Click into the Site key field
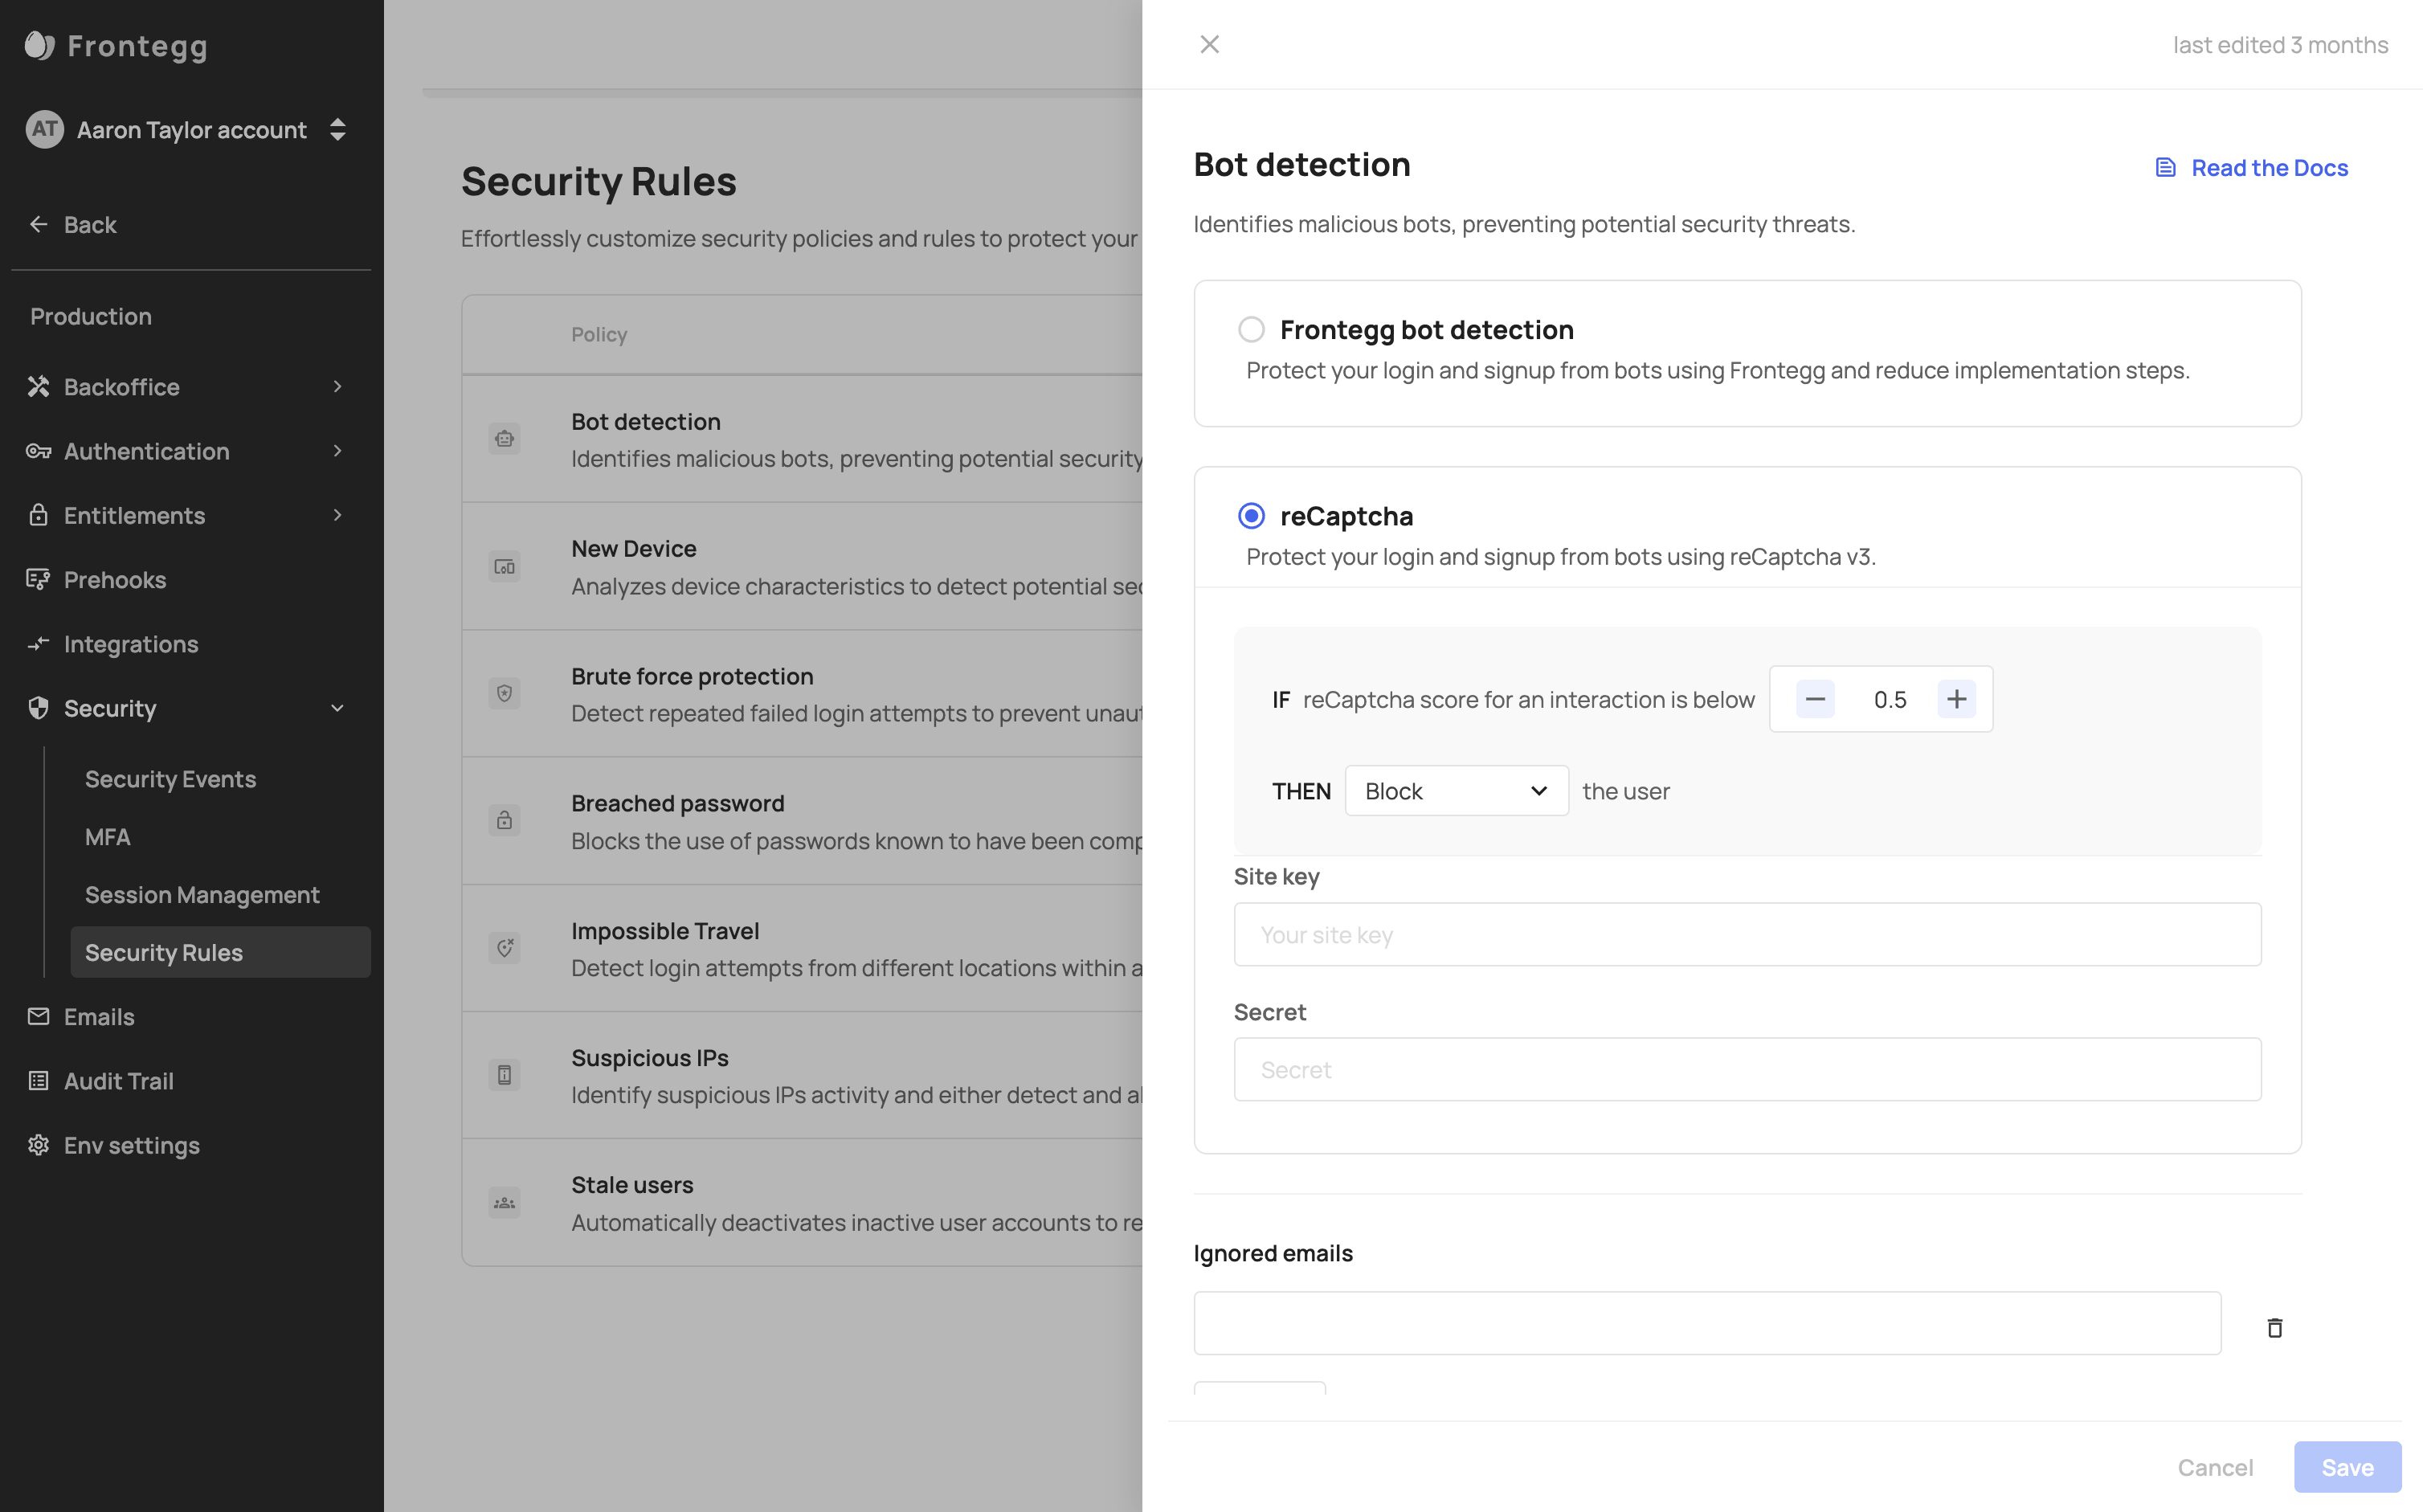The image size is (2423, 1512). click(x=1746, y=934)
